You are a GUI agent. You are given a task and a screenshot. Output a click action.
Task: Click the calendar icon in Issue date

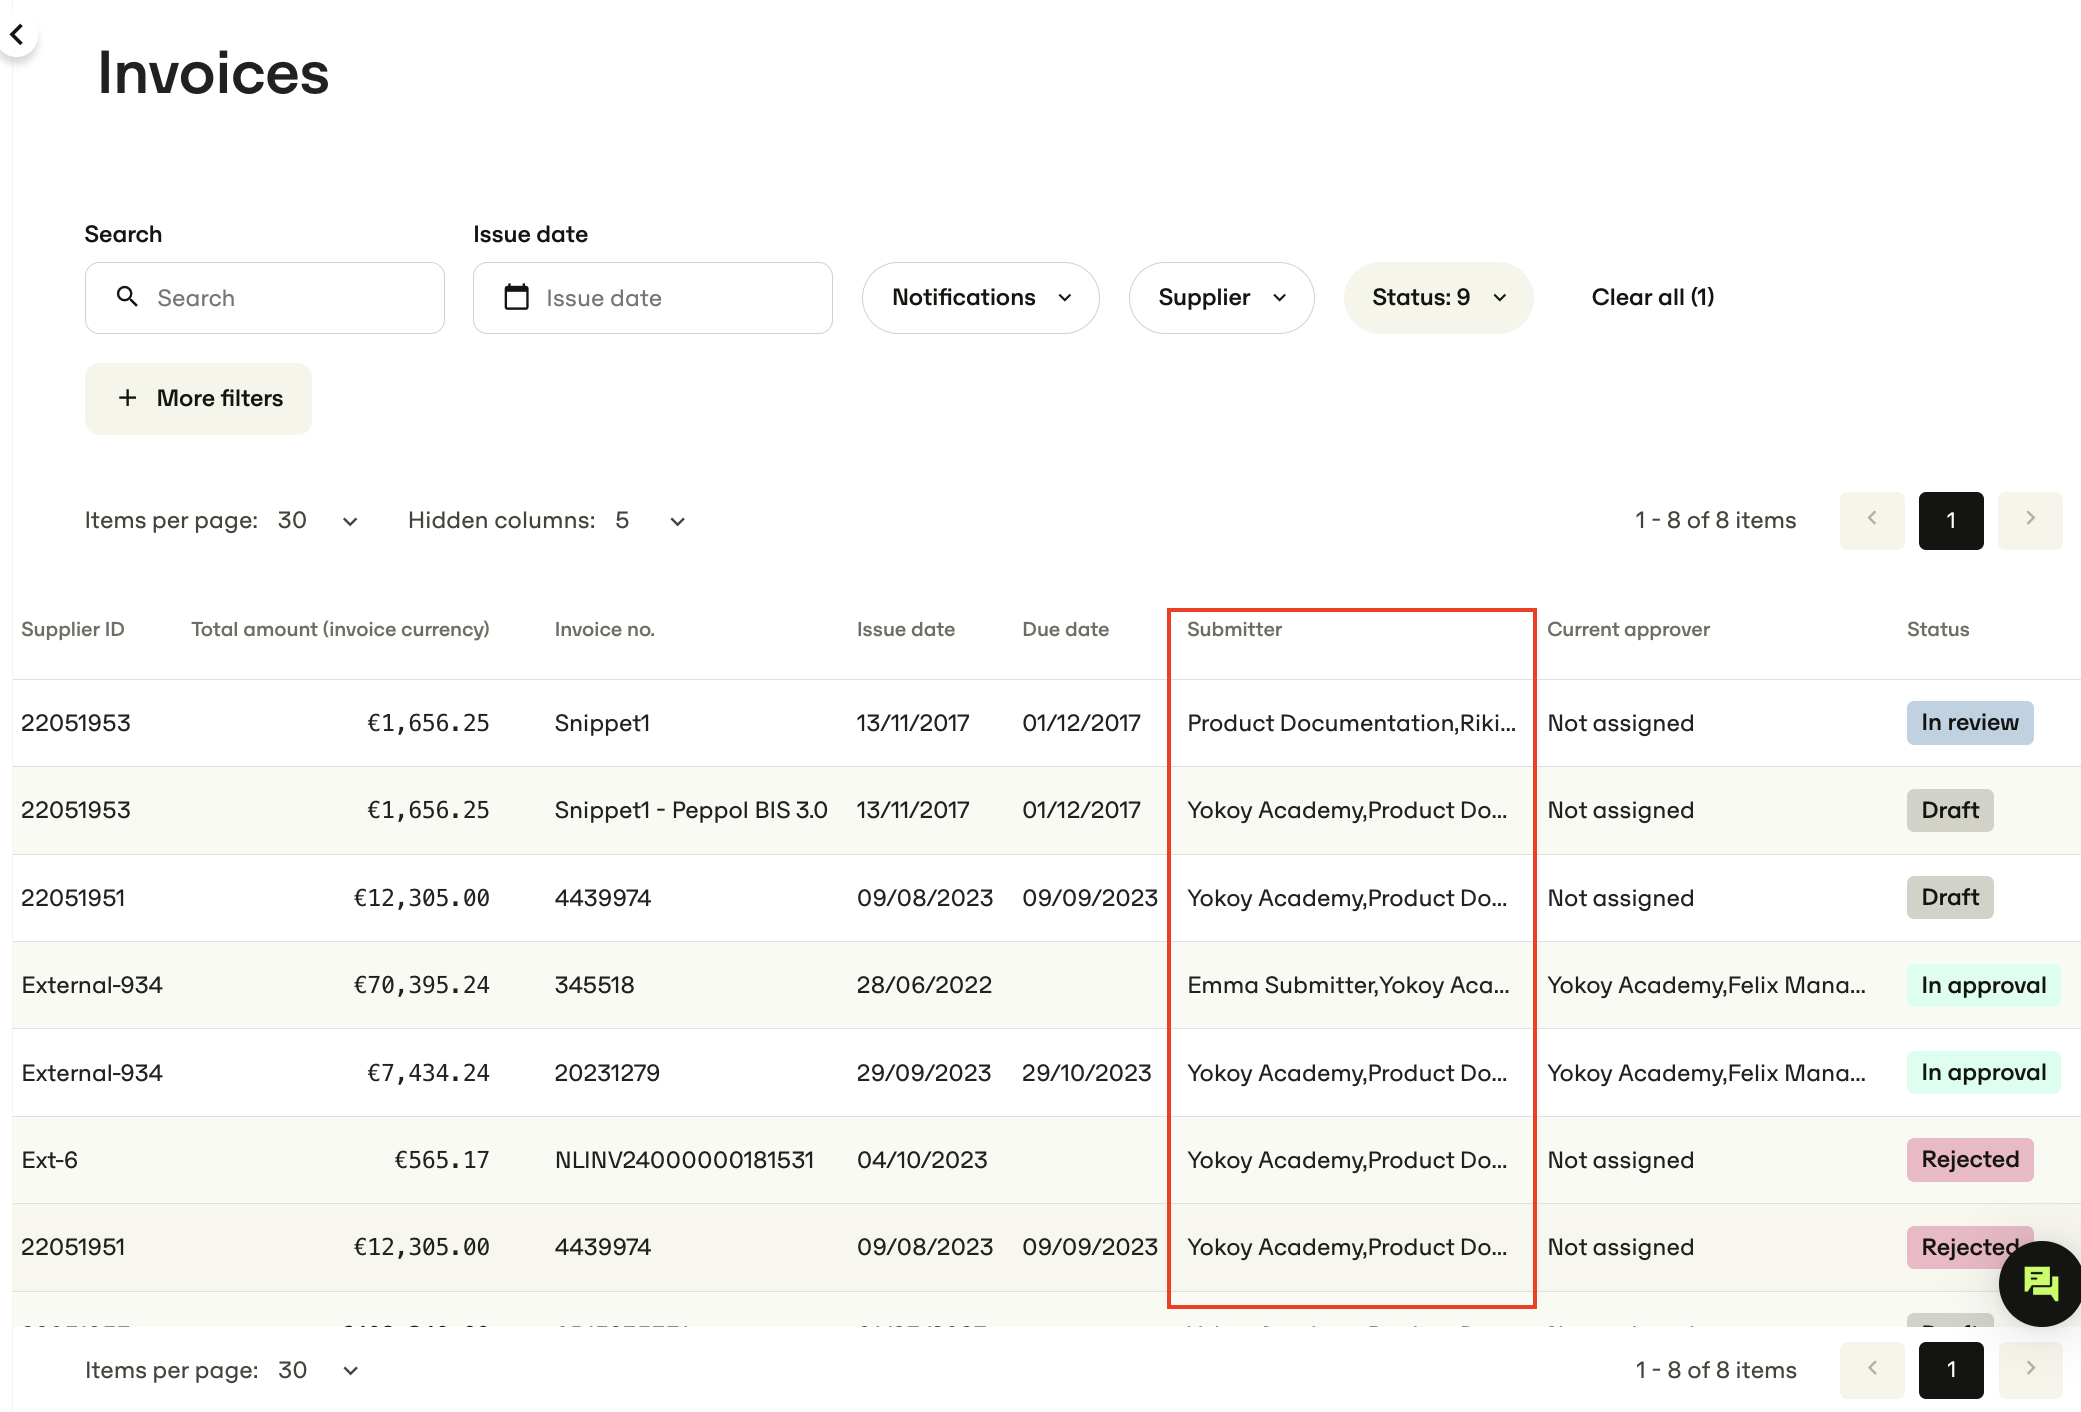coord(516,297)
